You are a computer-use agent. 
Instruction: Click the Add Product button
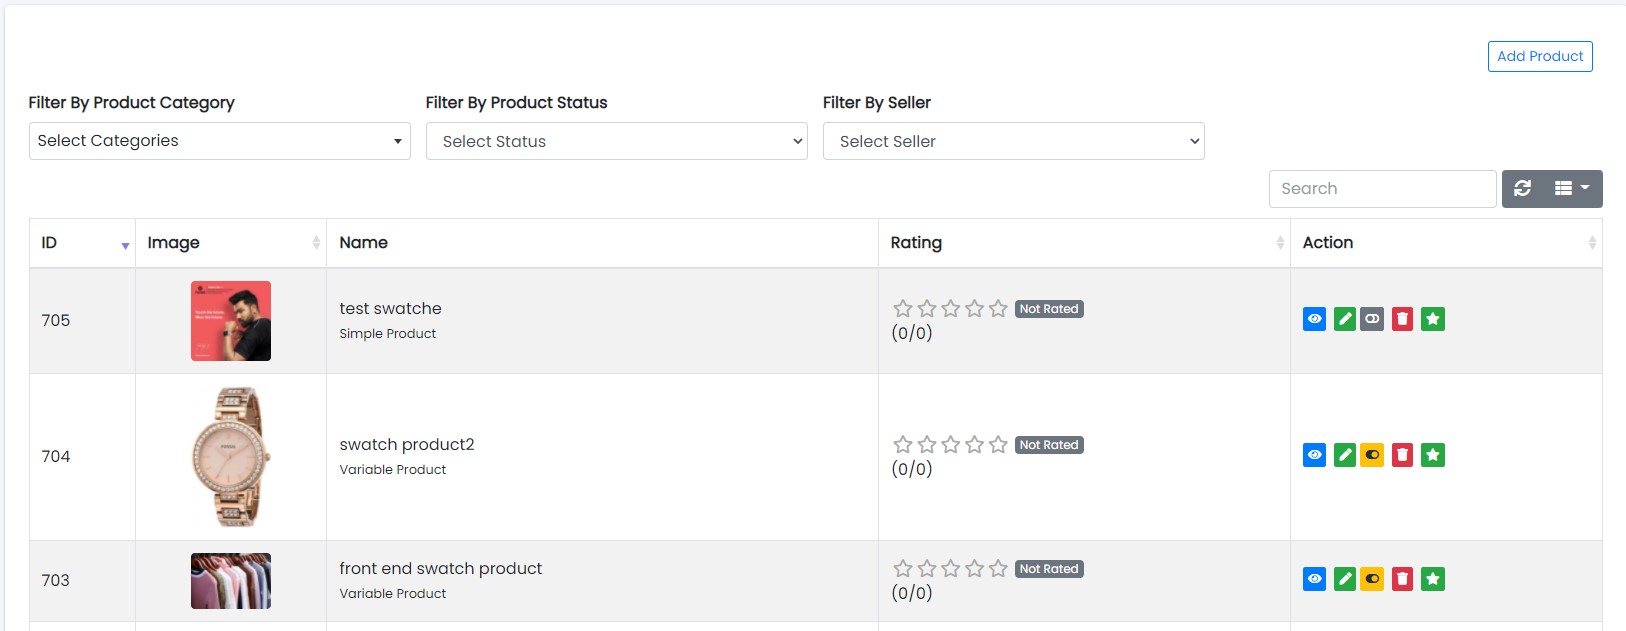(1539, 56)
